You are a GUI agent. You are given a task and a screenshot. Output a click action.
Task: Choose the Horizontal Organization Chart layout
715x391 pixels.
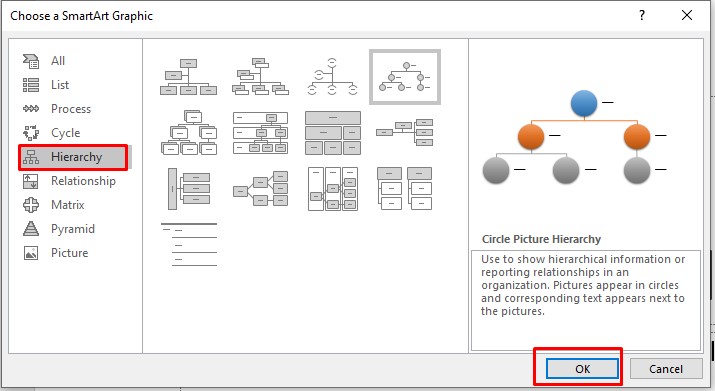click(x=404, y=132)
